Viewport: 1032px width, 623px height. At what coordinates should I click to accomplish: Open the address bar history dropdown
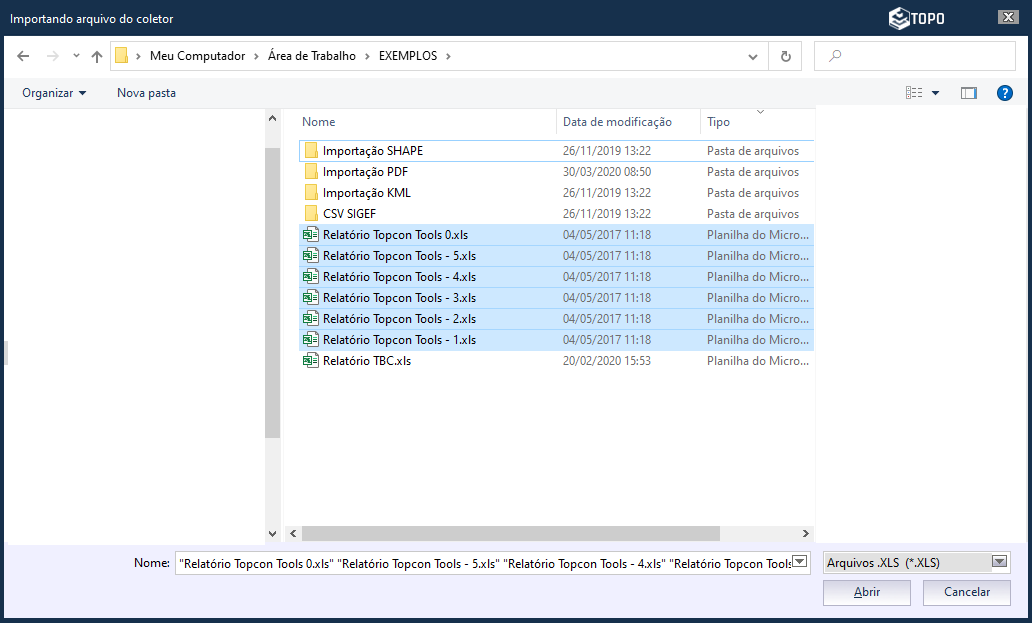pos(753,57)
